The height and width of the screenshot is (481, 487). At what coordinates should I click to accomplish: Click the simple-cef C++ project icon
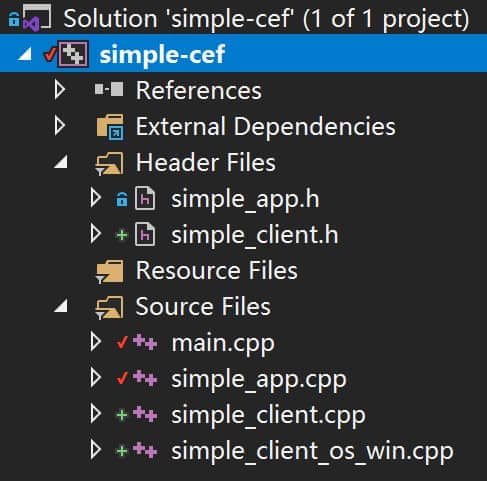(x=73, y=54)
